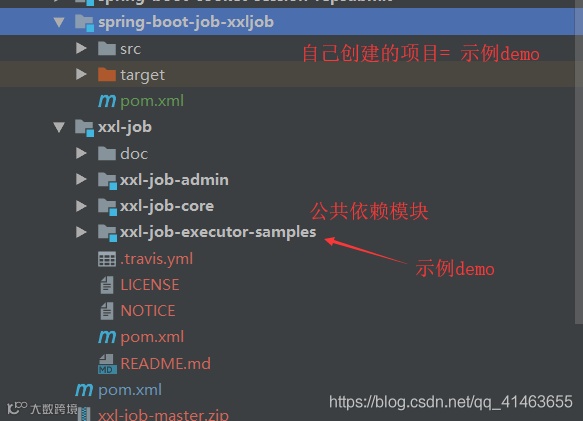Click the orange target folder icon
This screenshot has width=583, height=421.
pos(107,74)
